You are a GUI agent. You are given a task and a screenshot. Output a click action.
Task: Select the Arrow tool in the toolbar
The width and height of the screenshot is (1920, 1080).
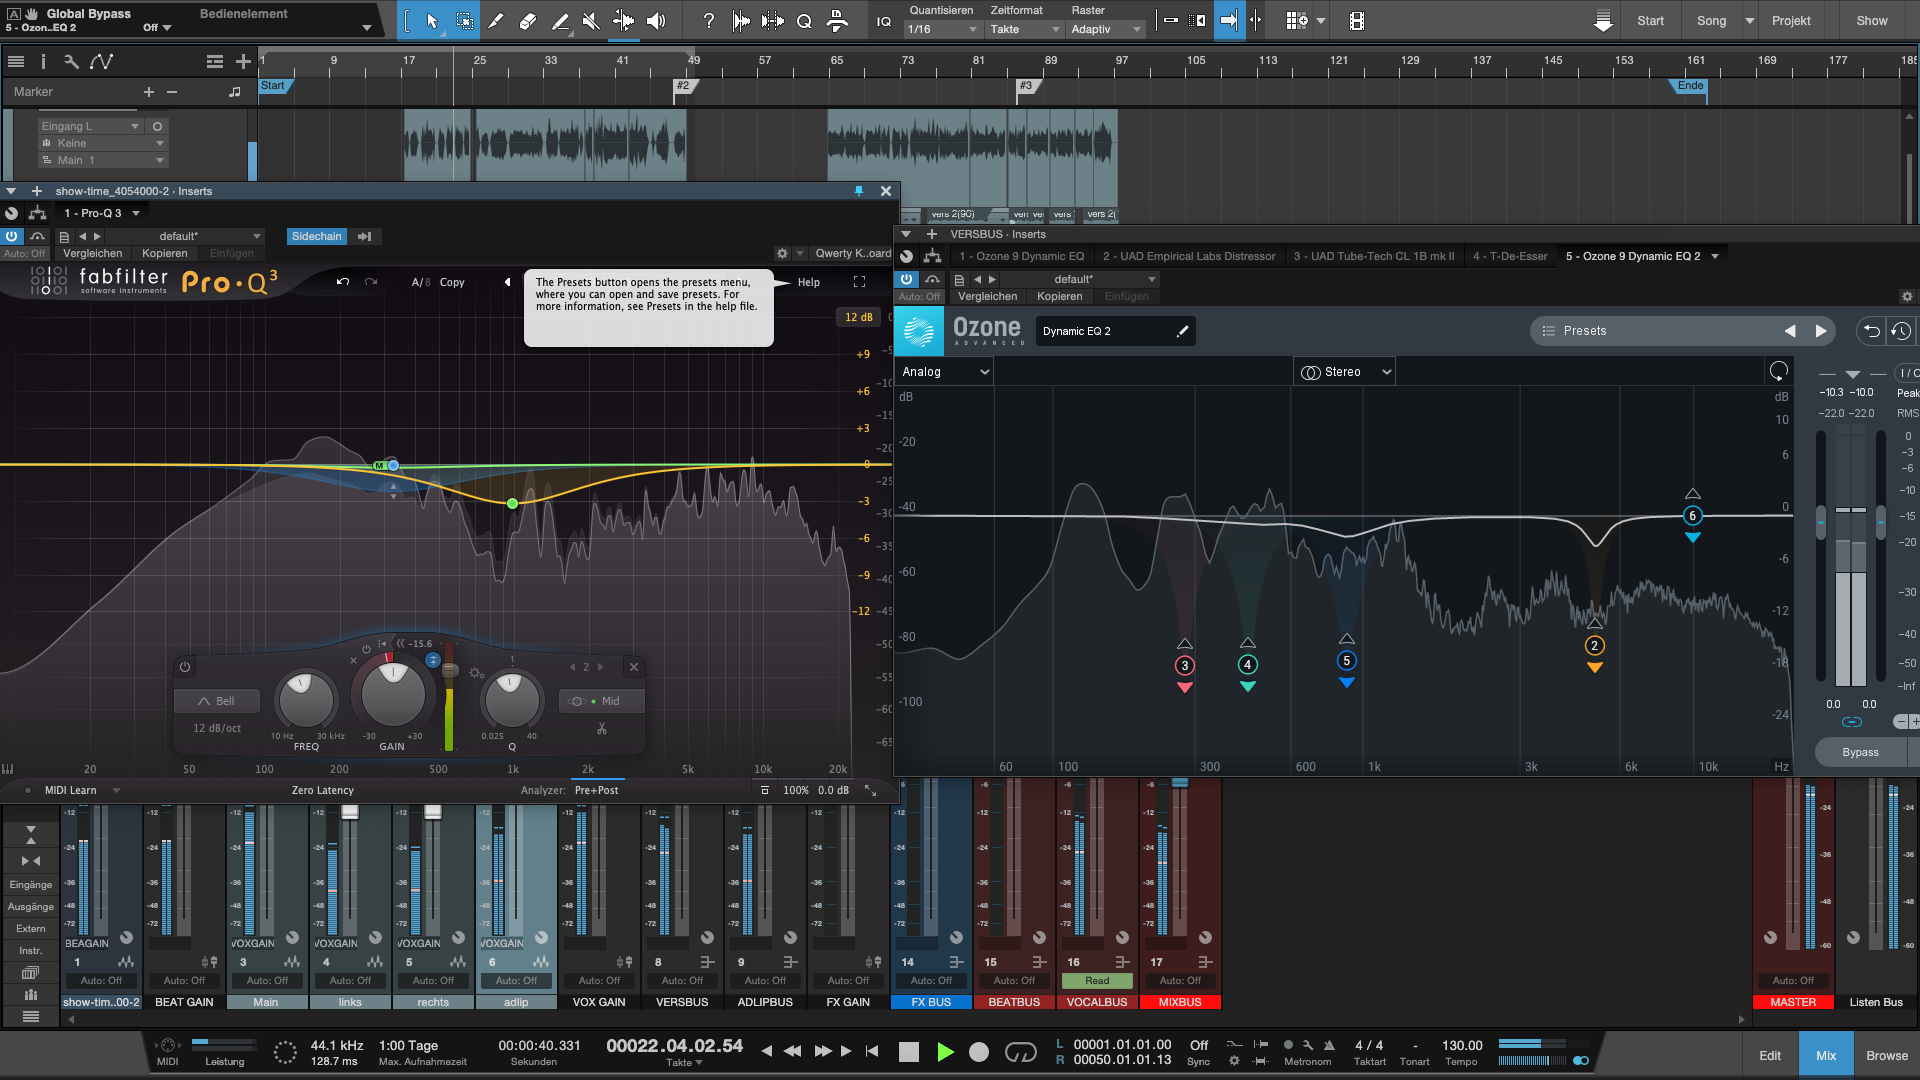point(432,20)
